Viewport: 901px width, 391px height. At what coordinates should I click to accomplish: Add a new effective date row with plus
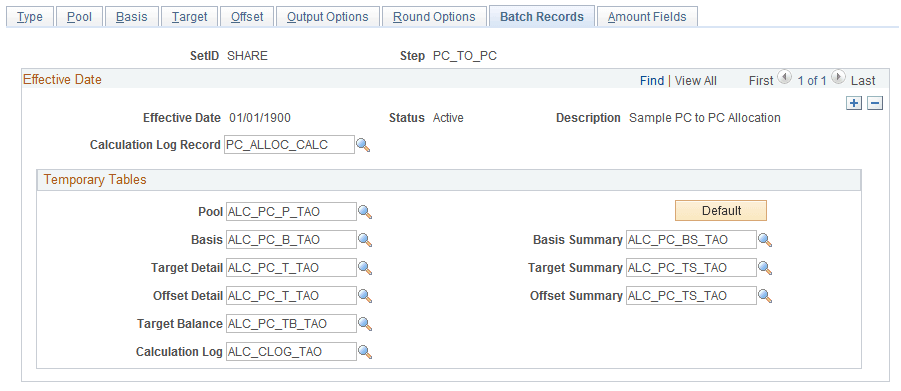(x=854, y=104)
